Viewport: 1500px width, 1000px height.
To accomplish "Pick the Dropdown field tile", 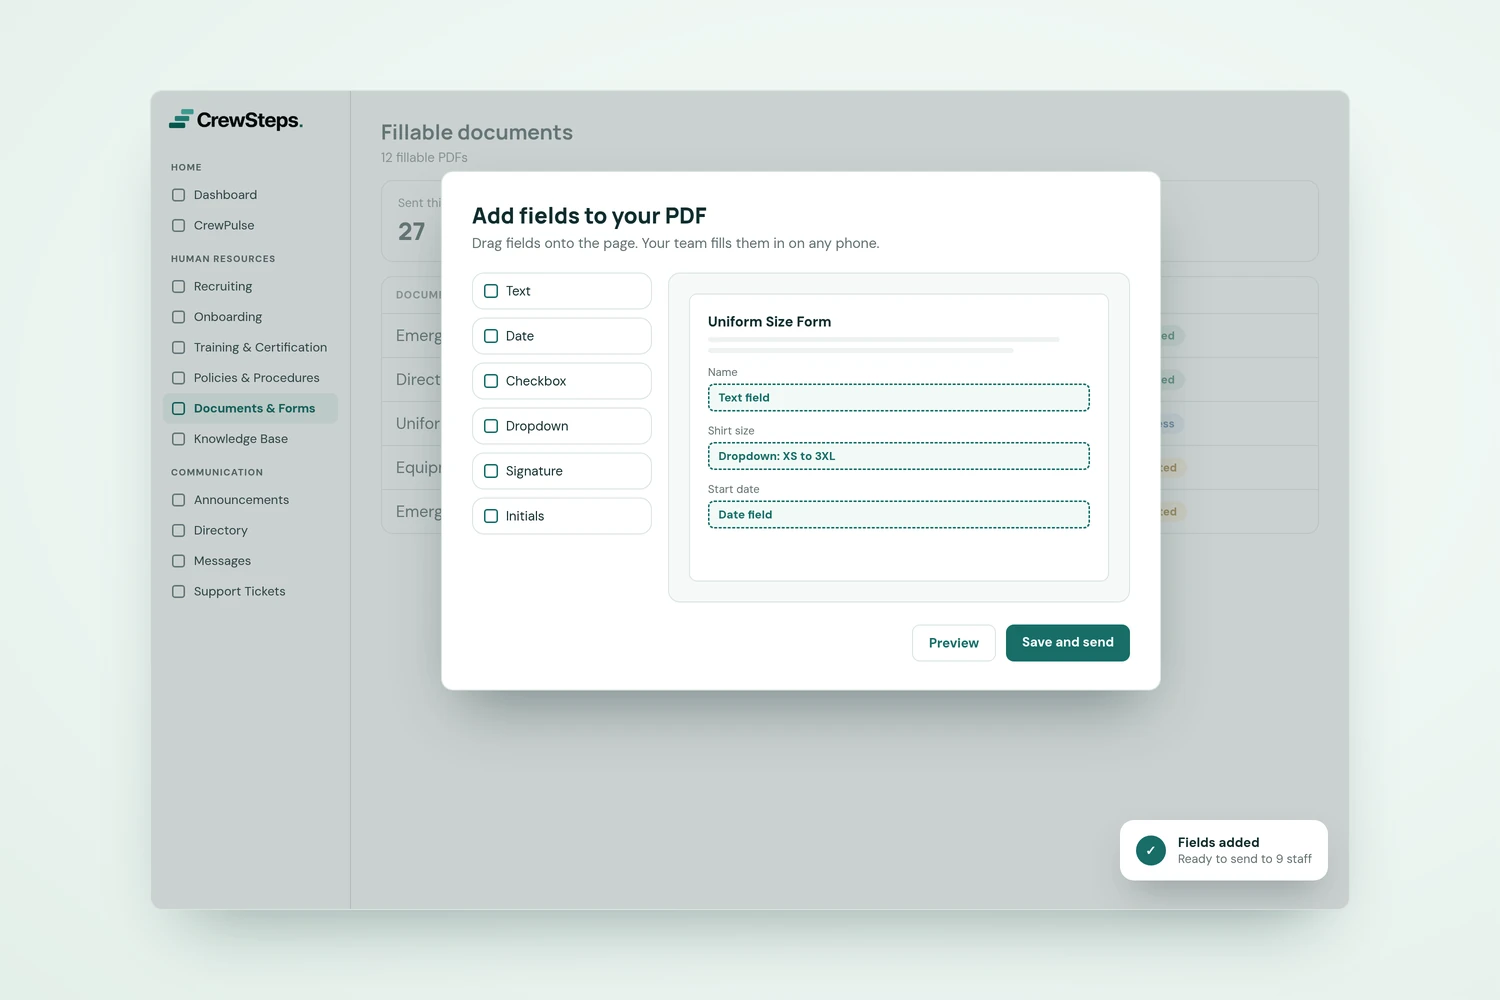I will click(x=562, y=426).
